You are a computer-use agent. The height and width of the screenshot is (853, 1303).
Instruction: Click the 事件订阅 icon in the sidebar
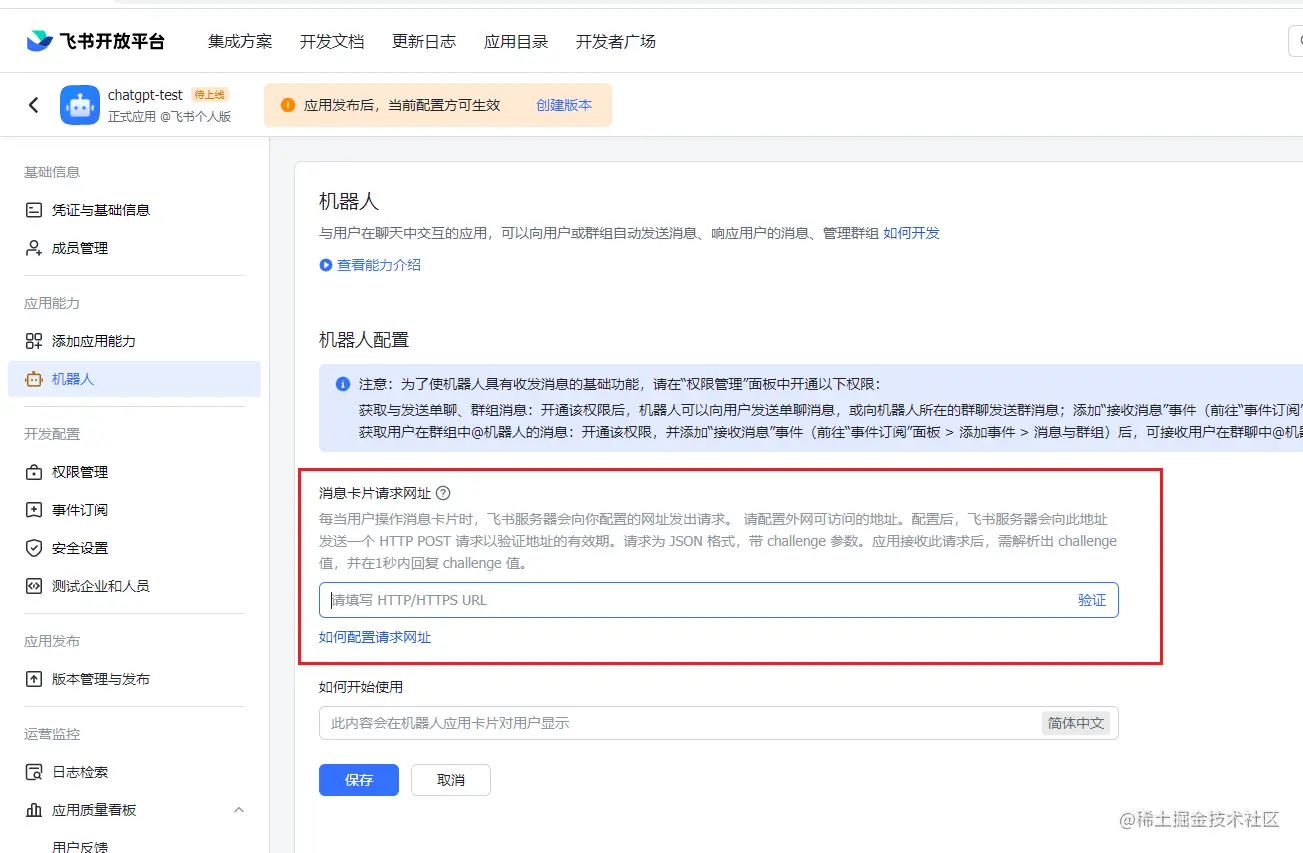[x=34, y=510]
